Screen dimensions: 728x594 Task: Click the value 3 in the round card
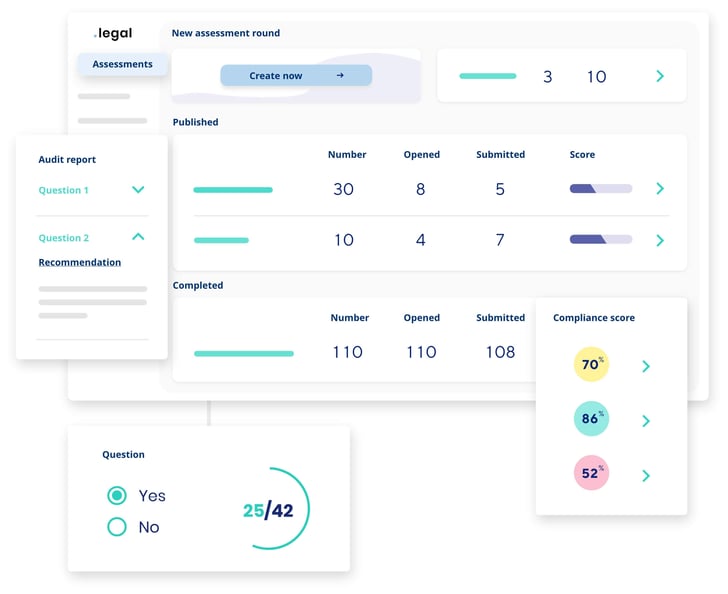pos(548,77)
